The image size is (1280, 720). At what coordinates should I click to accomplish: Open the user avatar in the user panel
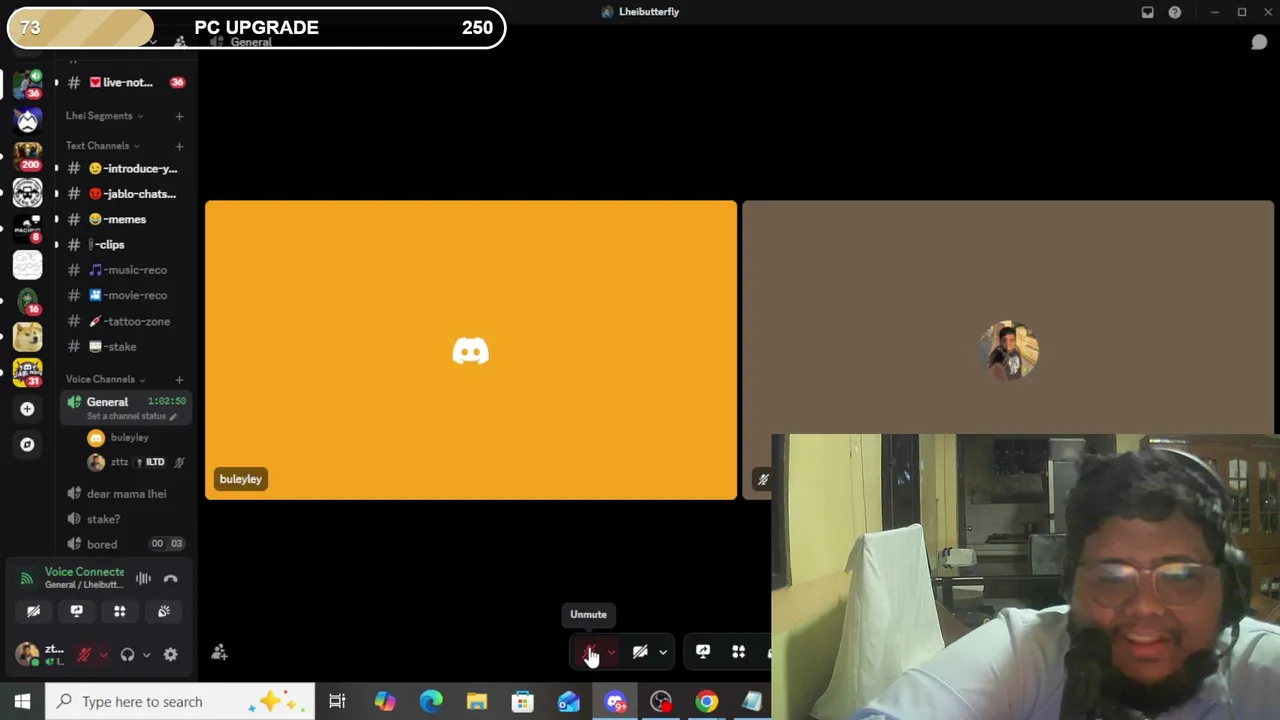[27, 655]
